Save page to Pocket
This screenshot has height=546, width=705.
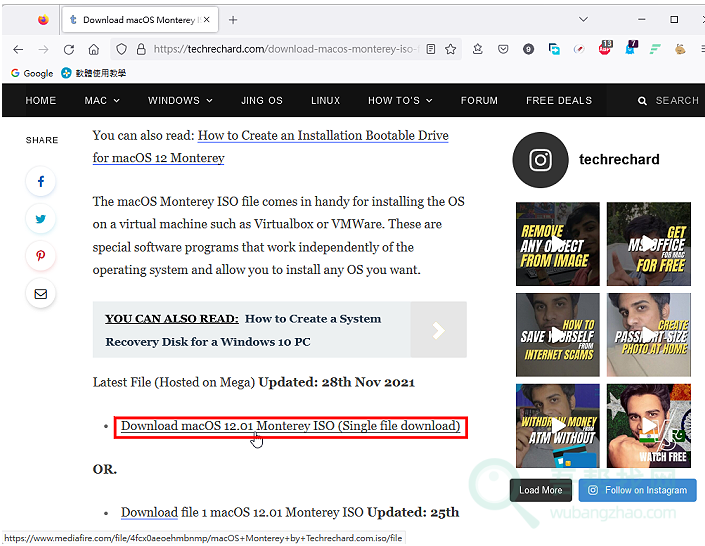(503, 49)
